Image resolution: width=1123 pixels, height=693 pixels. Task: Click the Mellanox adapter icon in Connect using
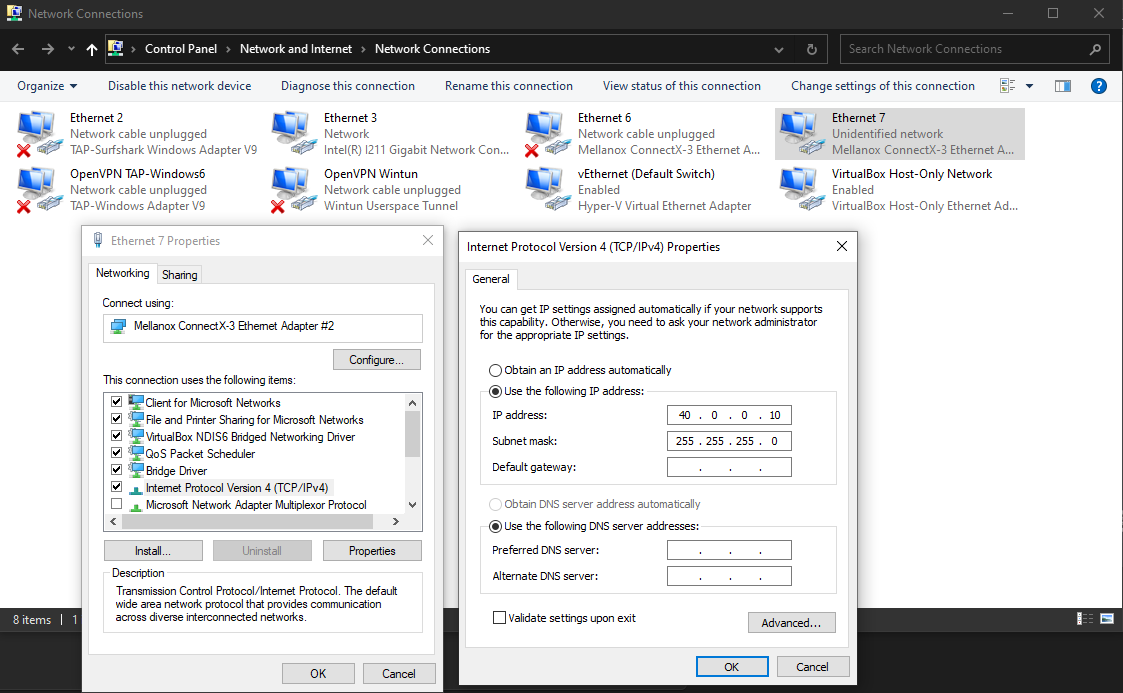click(x=118, y=326)
